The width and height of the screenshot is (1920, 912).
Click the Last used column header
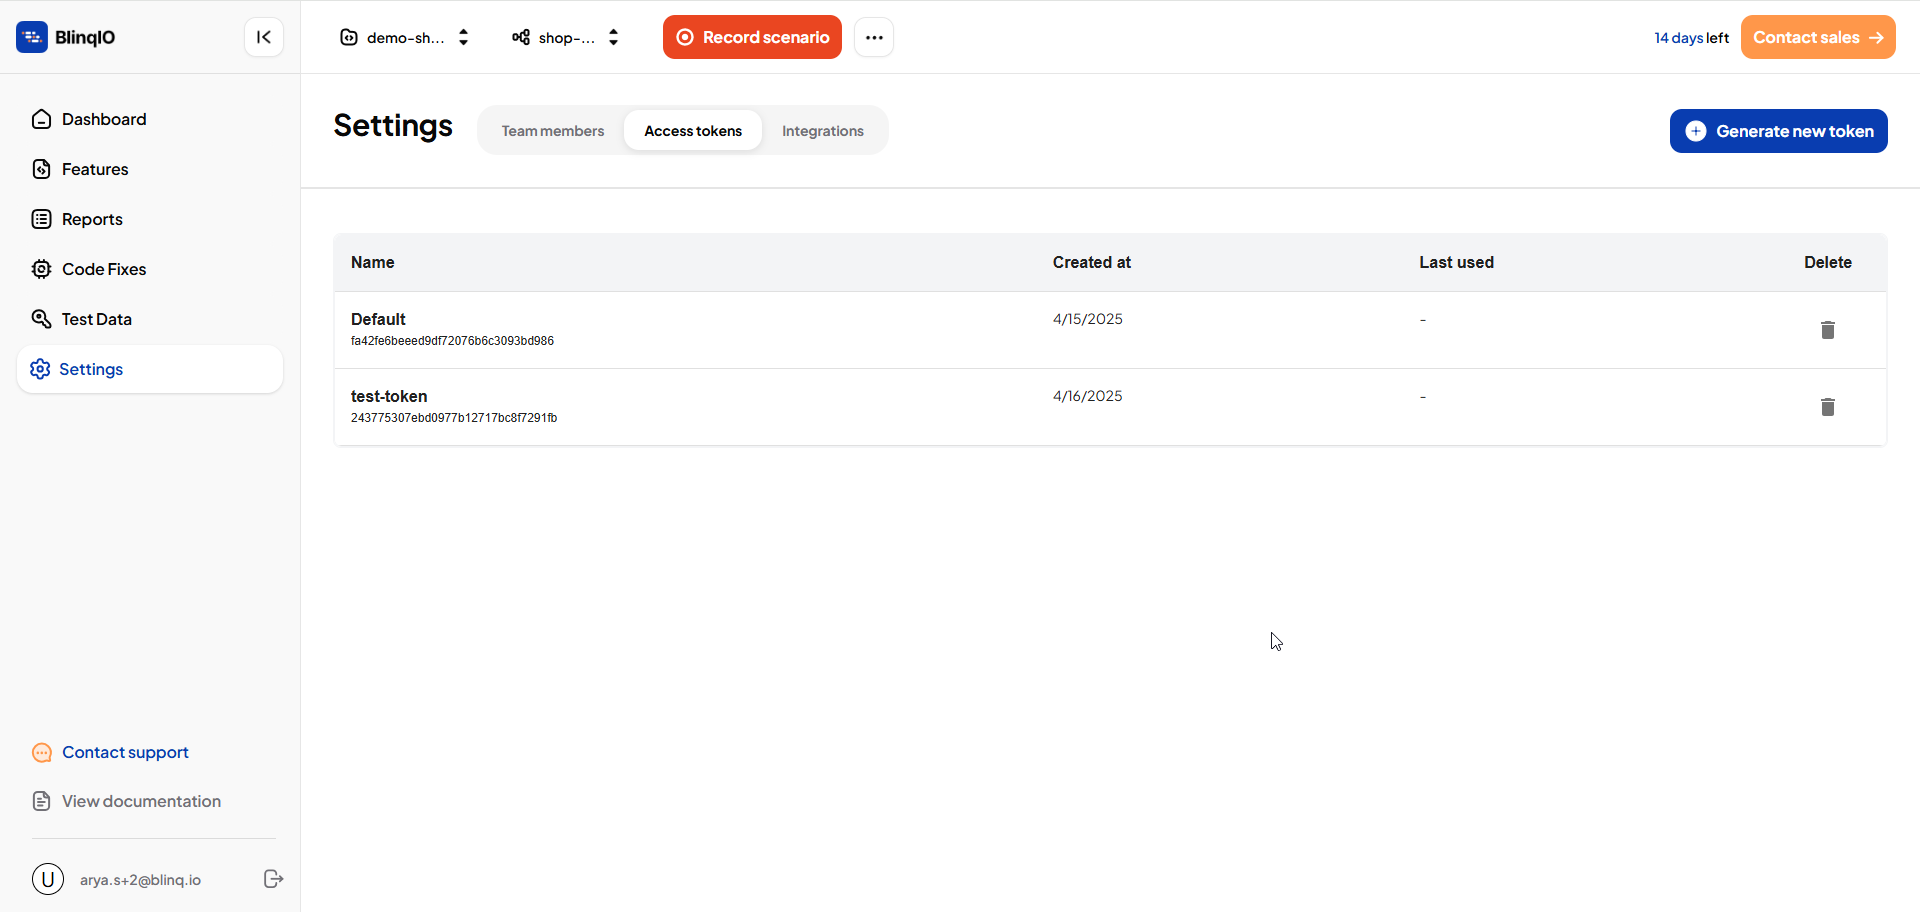[x=1457, y=262]
